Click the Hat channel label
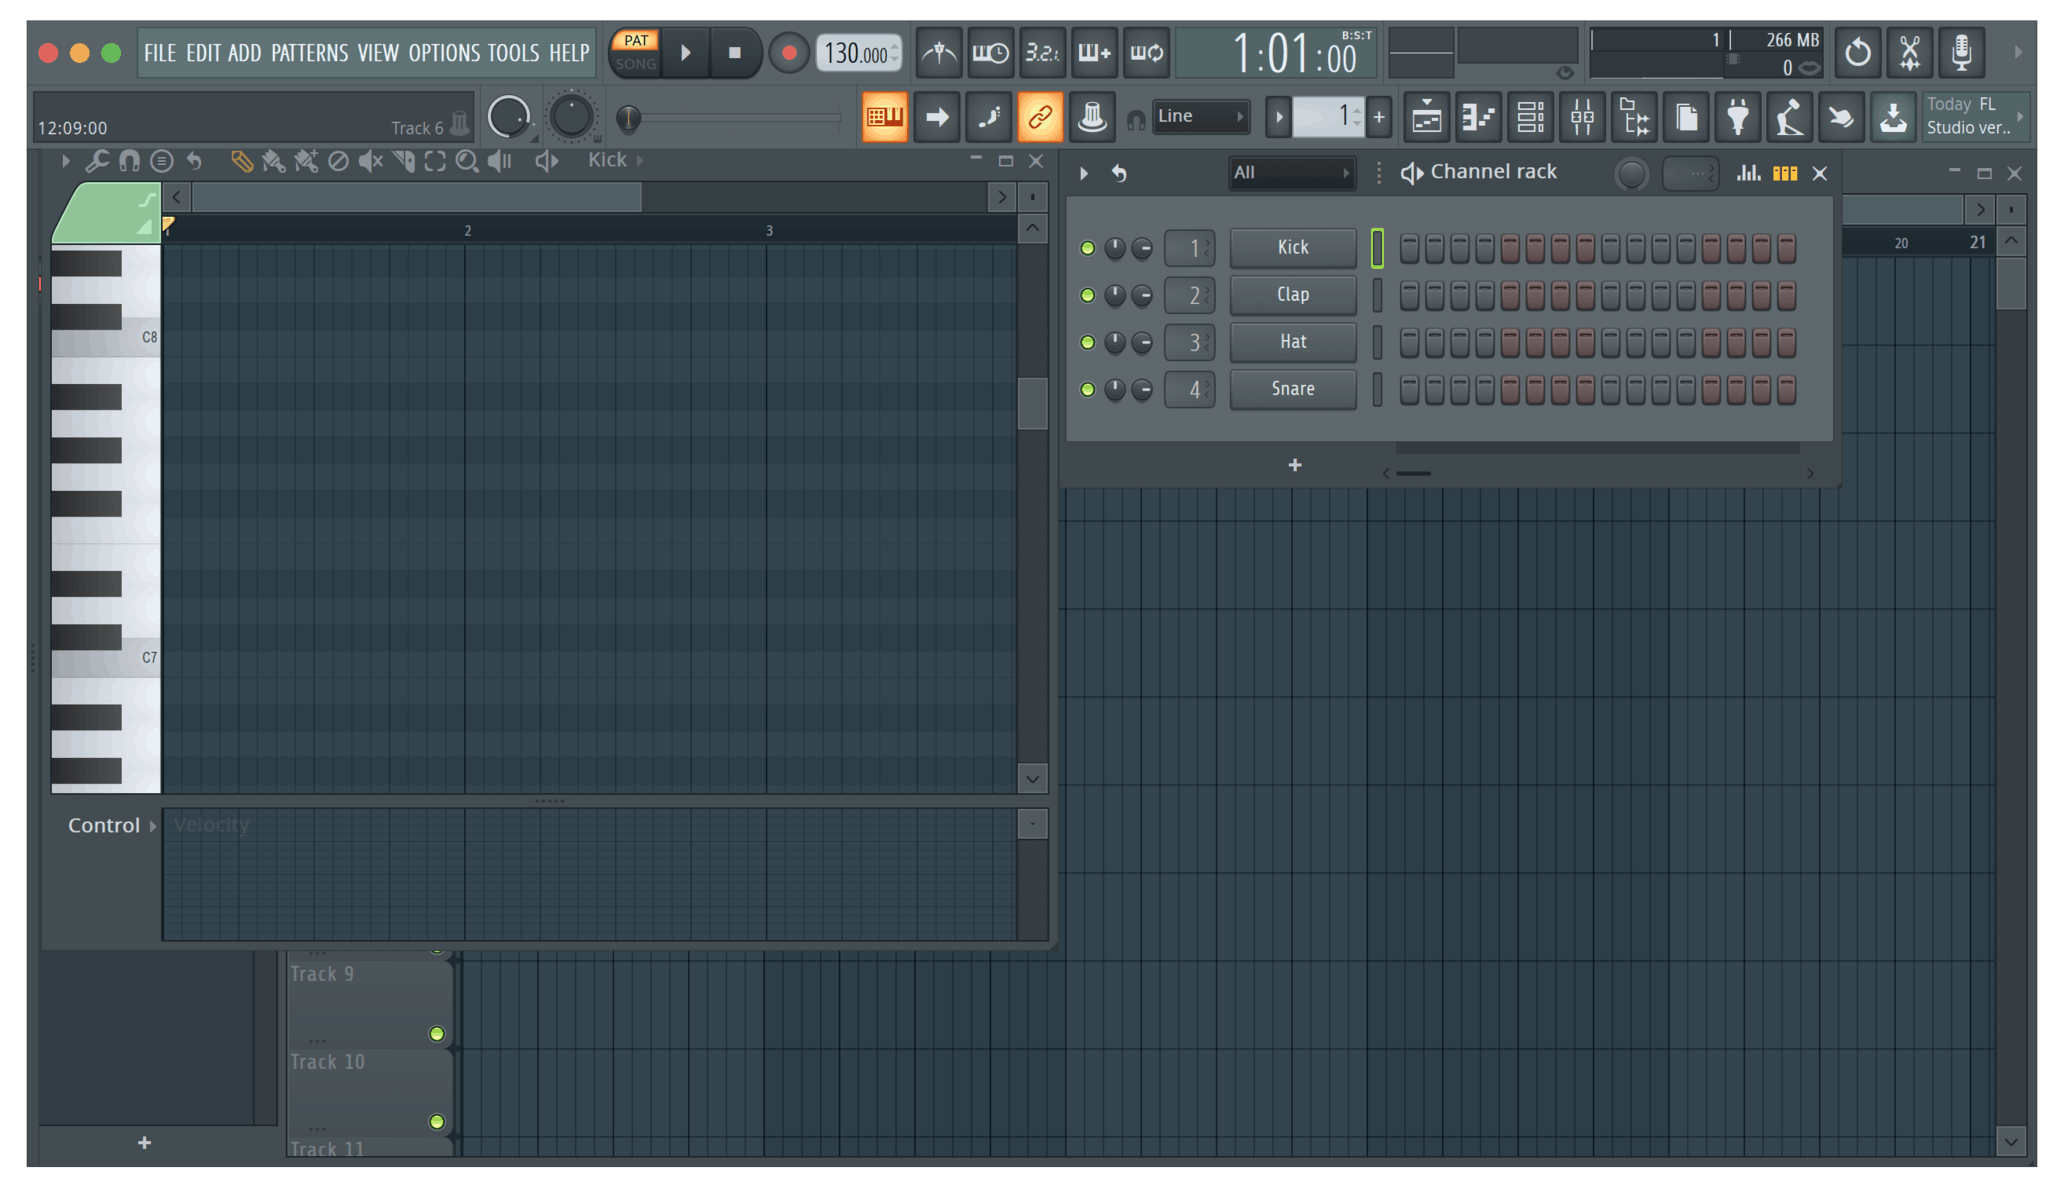 [1290, 341]
